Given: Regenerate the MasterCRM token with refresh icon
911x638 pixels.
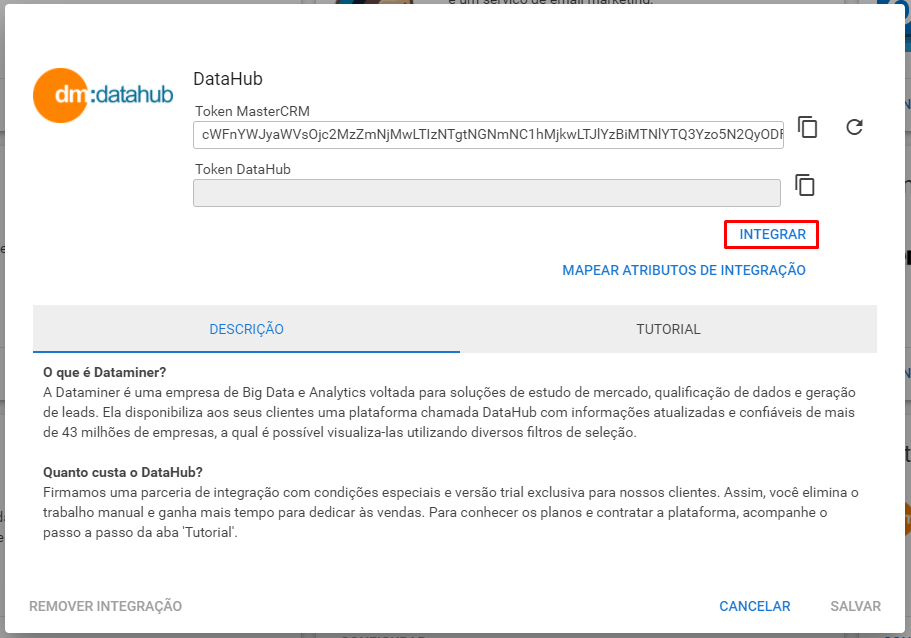Looking at the screenshot, I should click(x=854, y=127).
